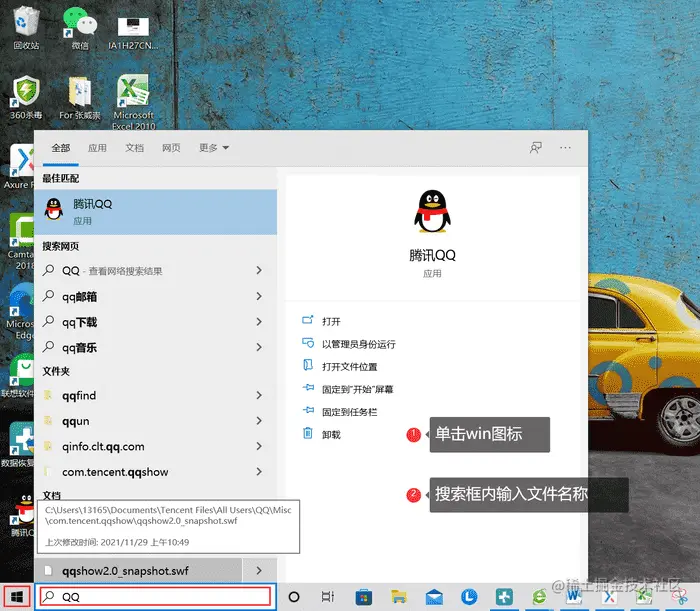Expand the qq音乐 result chevron
Image resolution: width=700 pixels, height=611 pixels.
tap(259, 347)
